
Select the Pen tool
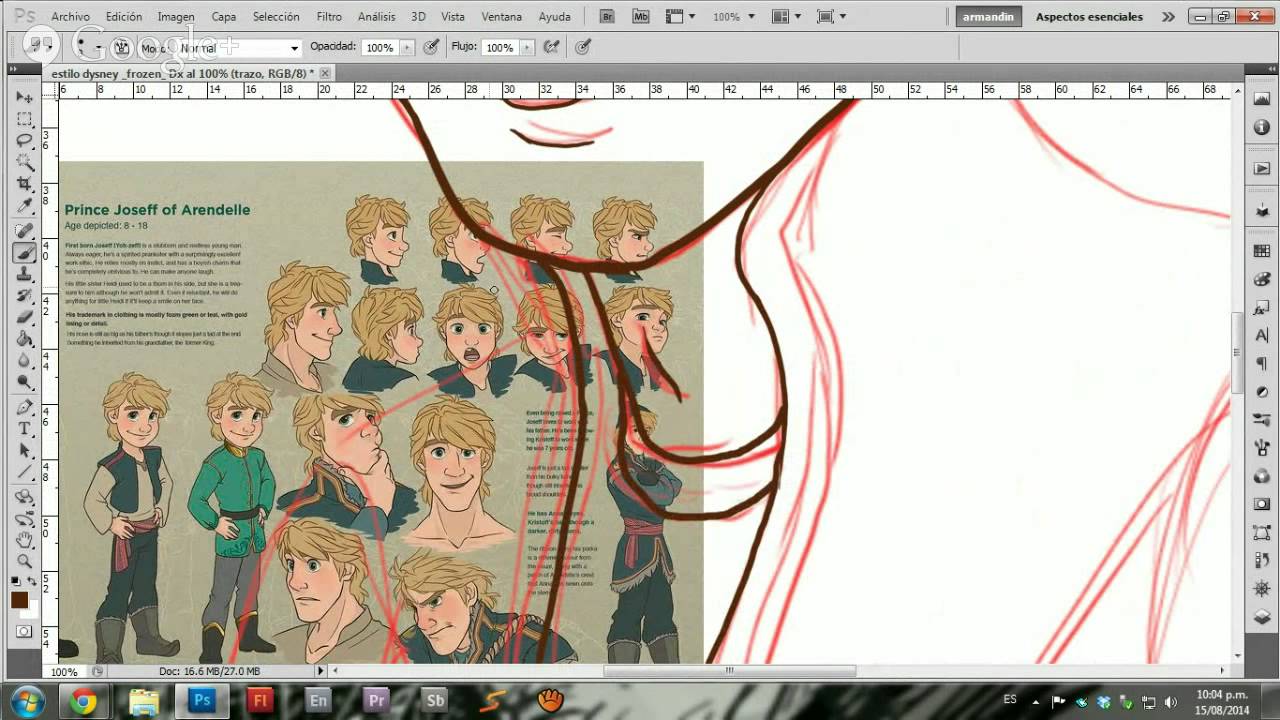[x=25, y=407]
